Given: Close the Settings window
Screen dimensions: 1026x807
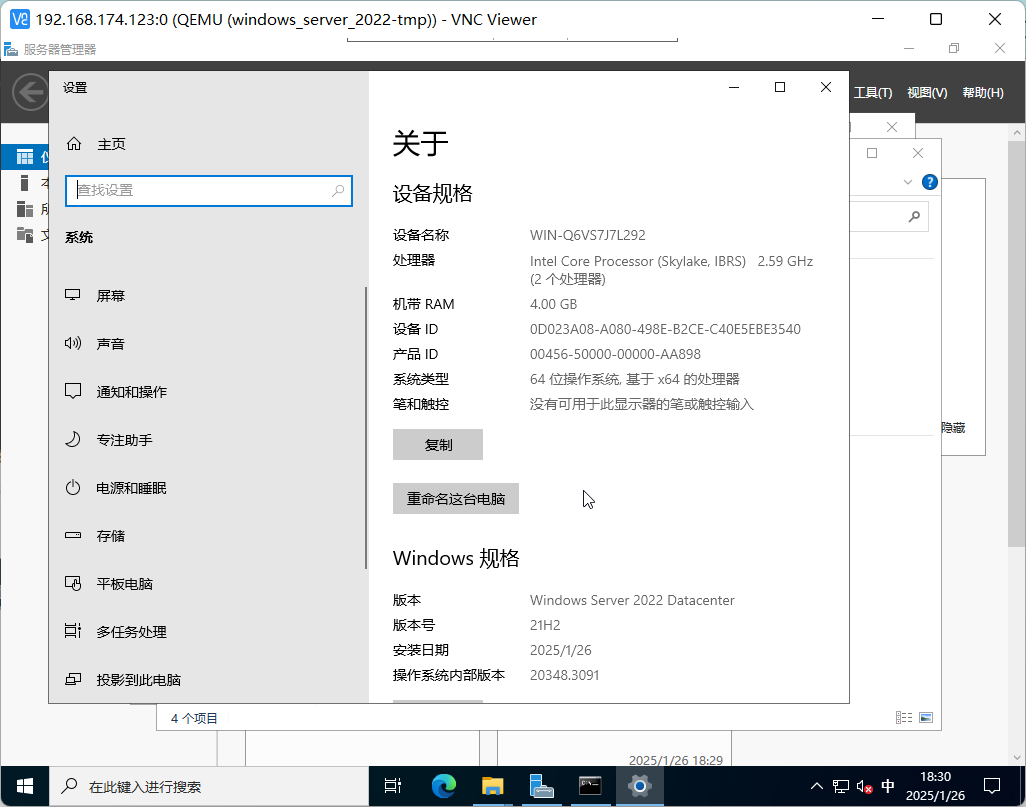Looking at the screenshot, I should point(826,87).
